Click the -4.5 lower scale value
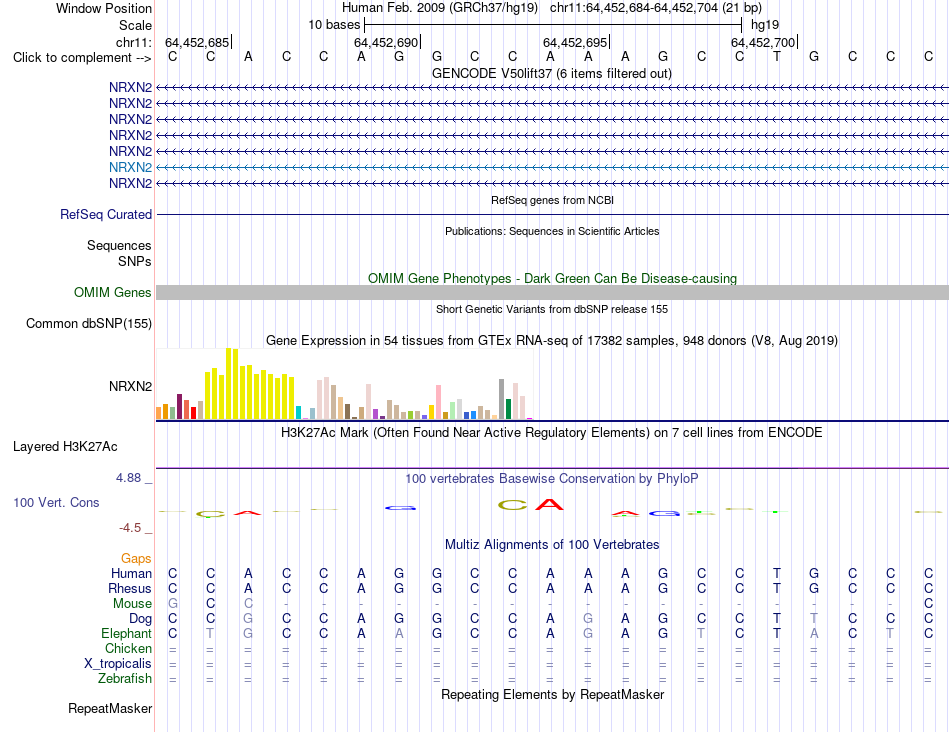This screenshot has height=732, width=950. click(130, 528)
